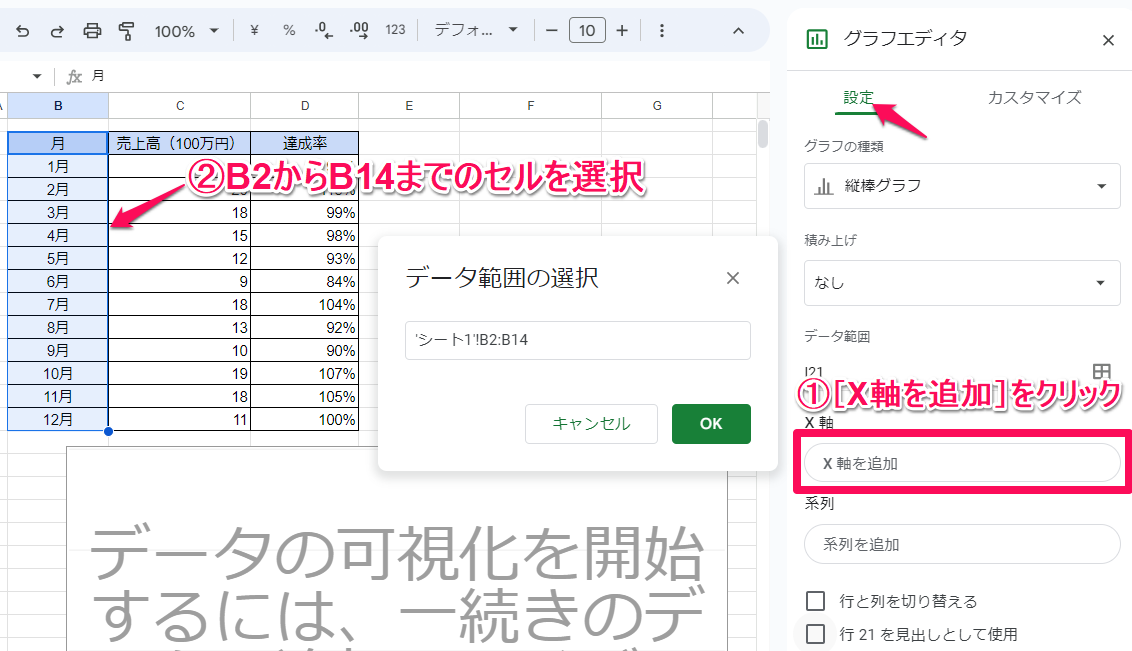1132x651 pixels.
Task: Increase font size with plus button
Action: (x=622, y=30)
